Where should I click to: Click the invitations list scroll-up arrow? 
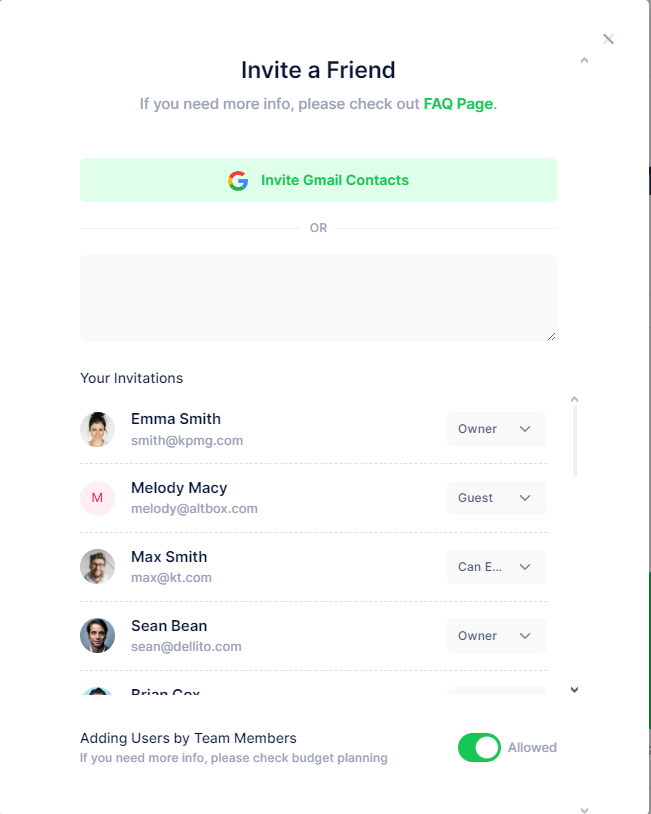575,400
